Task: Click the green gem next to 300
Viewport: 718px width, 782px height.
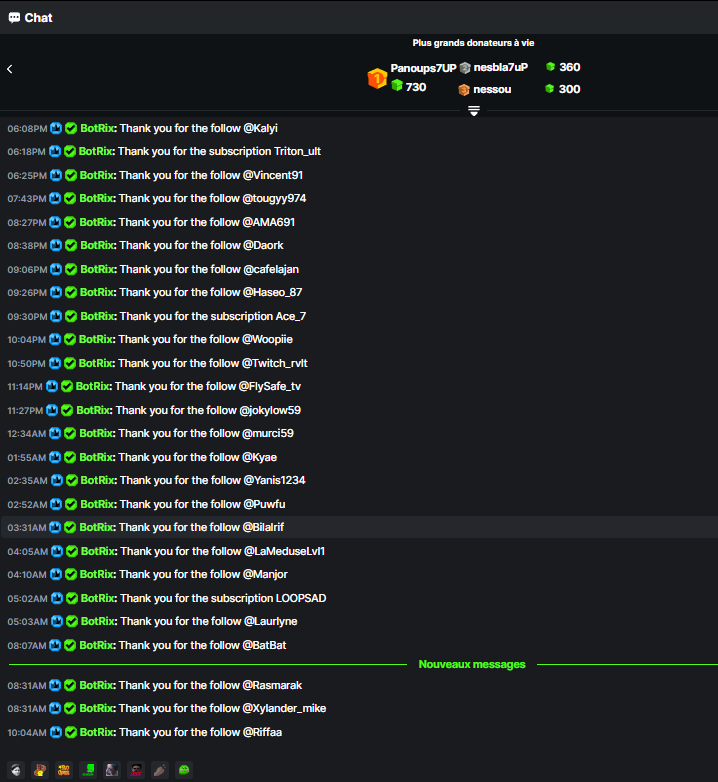Action: 549,89
